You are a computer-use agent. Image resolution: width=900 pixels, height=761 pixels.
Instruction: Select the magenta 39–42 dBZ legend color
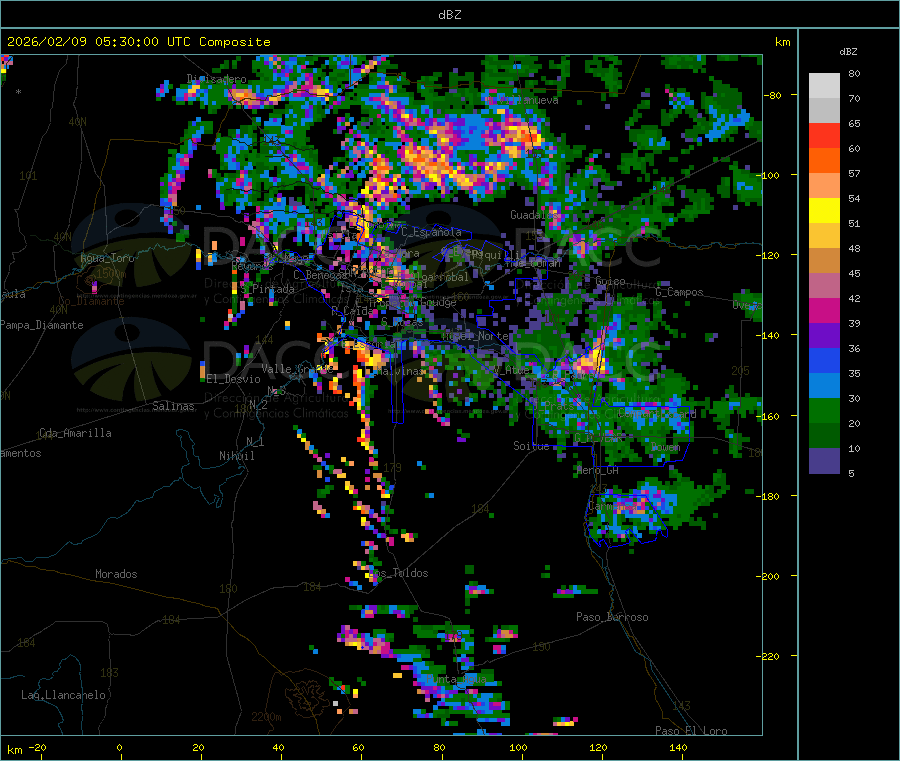824,310
